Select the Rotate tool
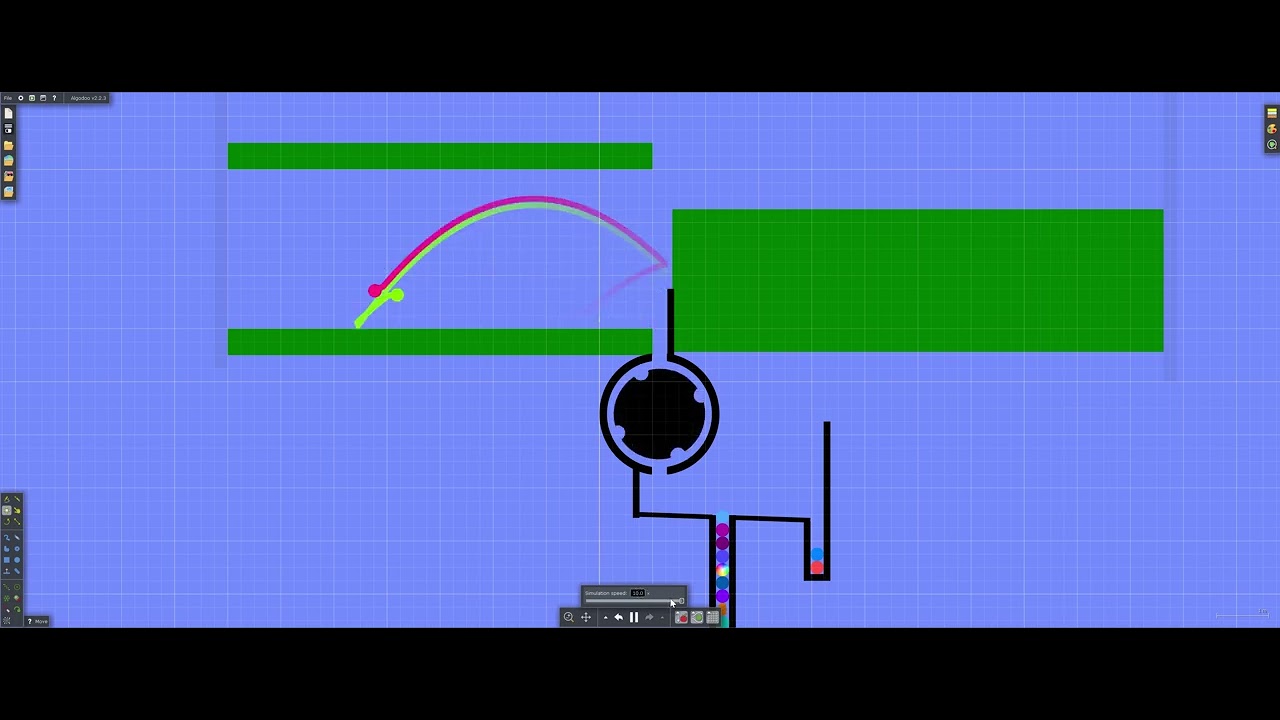 (7, 521)
